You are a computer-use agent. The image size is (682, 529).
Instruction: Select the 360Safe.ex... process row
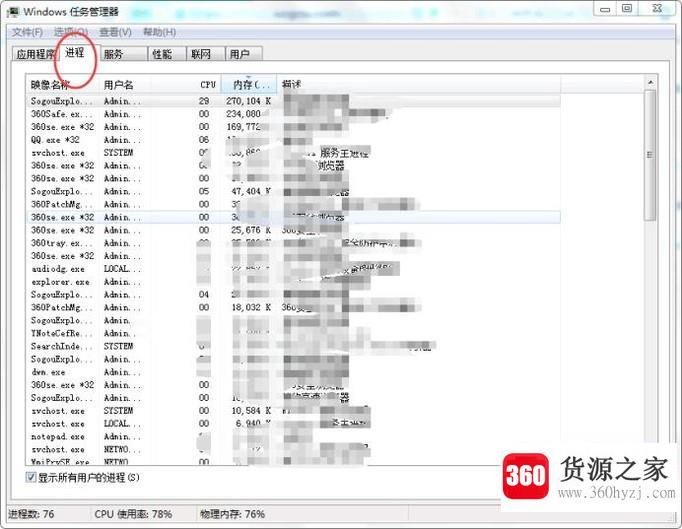[294, 114]
